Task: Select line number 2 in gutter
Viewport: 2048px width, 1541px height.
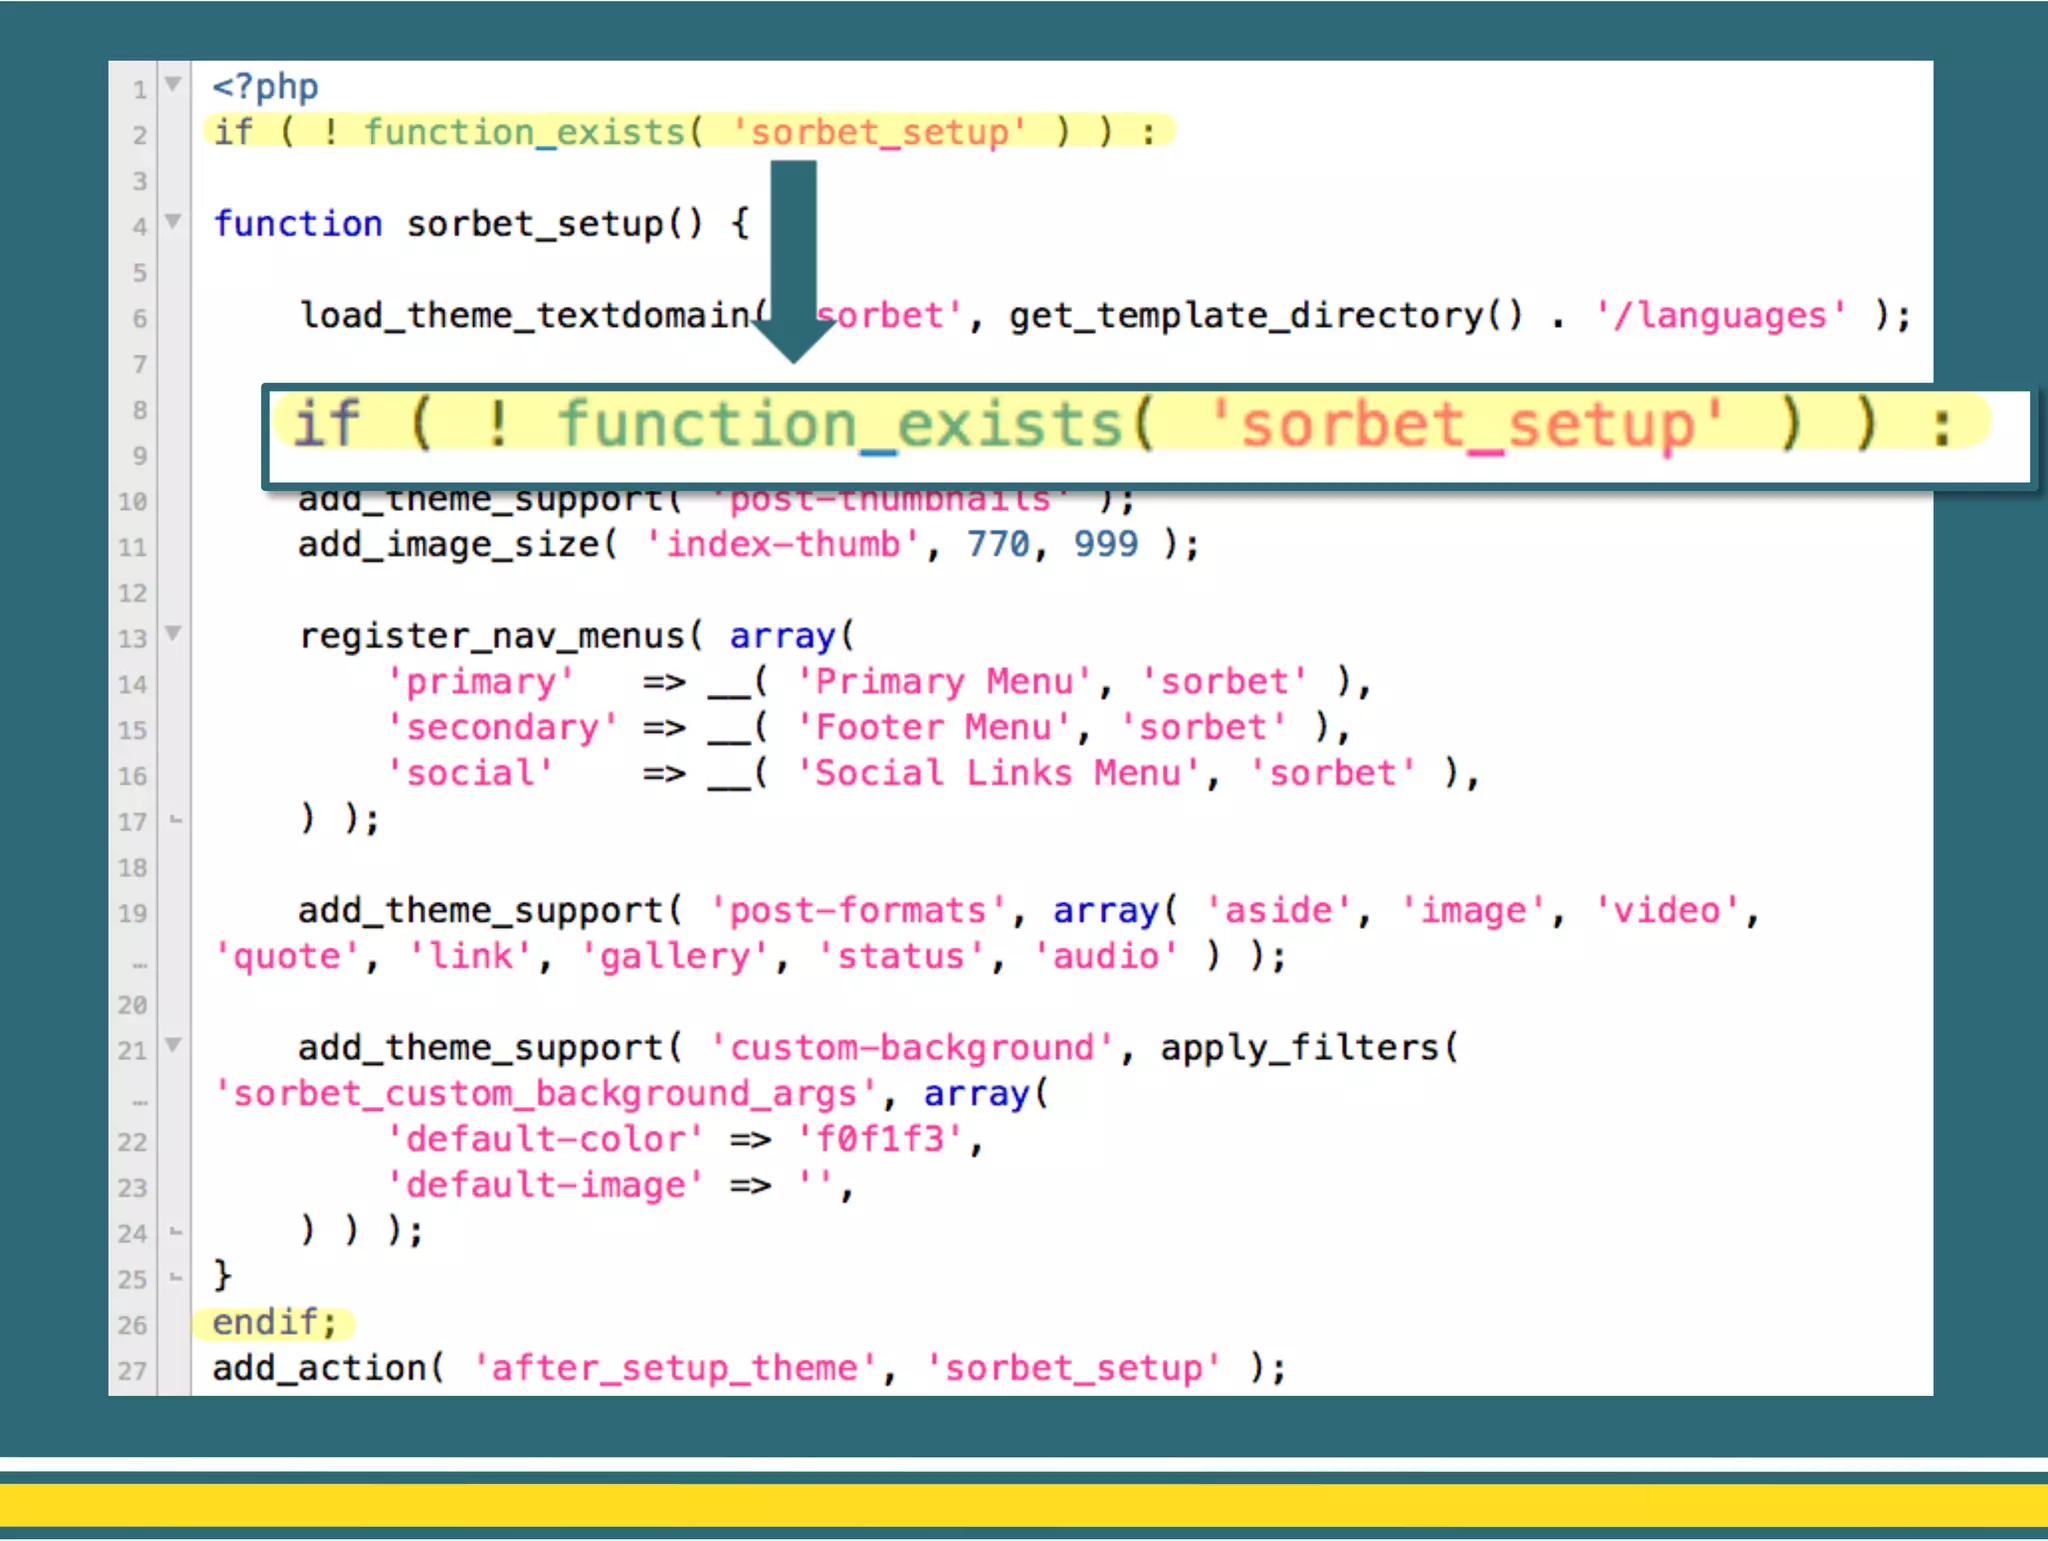Action: pyautogui.click(x=139, y=135)
